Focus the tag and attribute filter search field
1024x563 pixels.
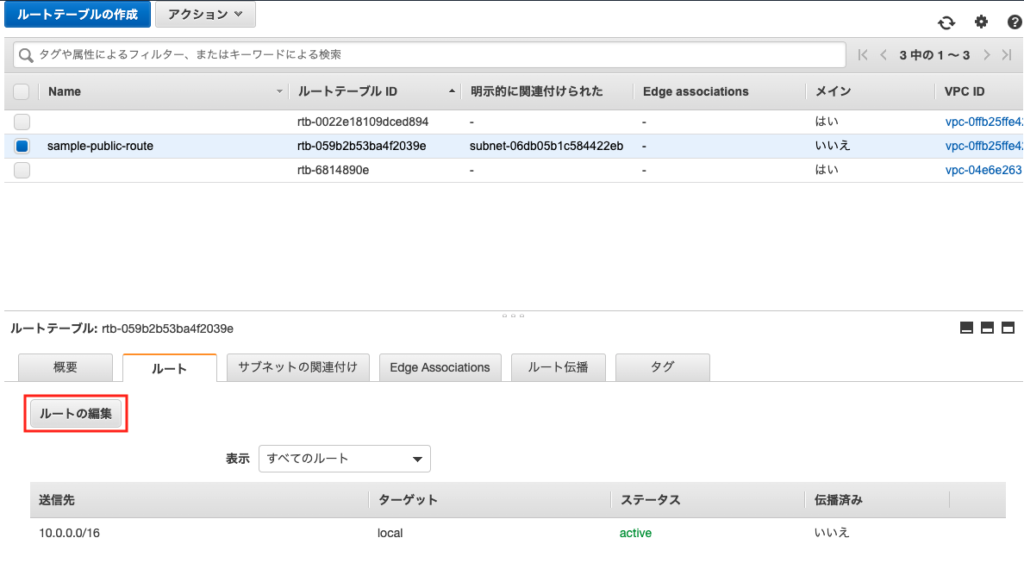430,55
